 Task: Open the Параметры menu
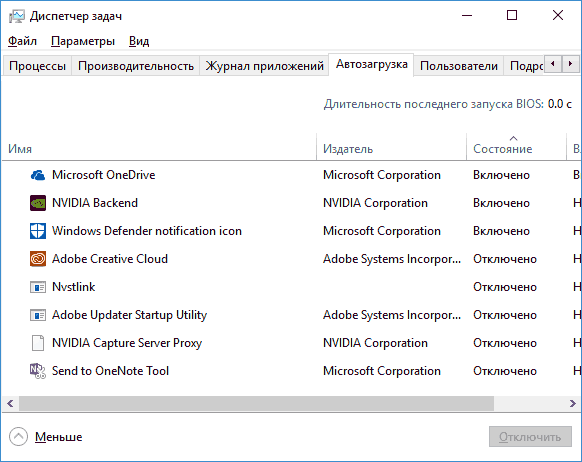pos(83,41)
